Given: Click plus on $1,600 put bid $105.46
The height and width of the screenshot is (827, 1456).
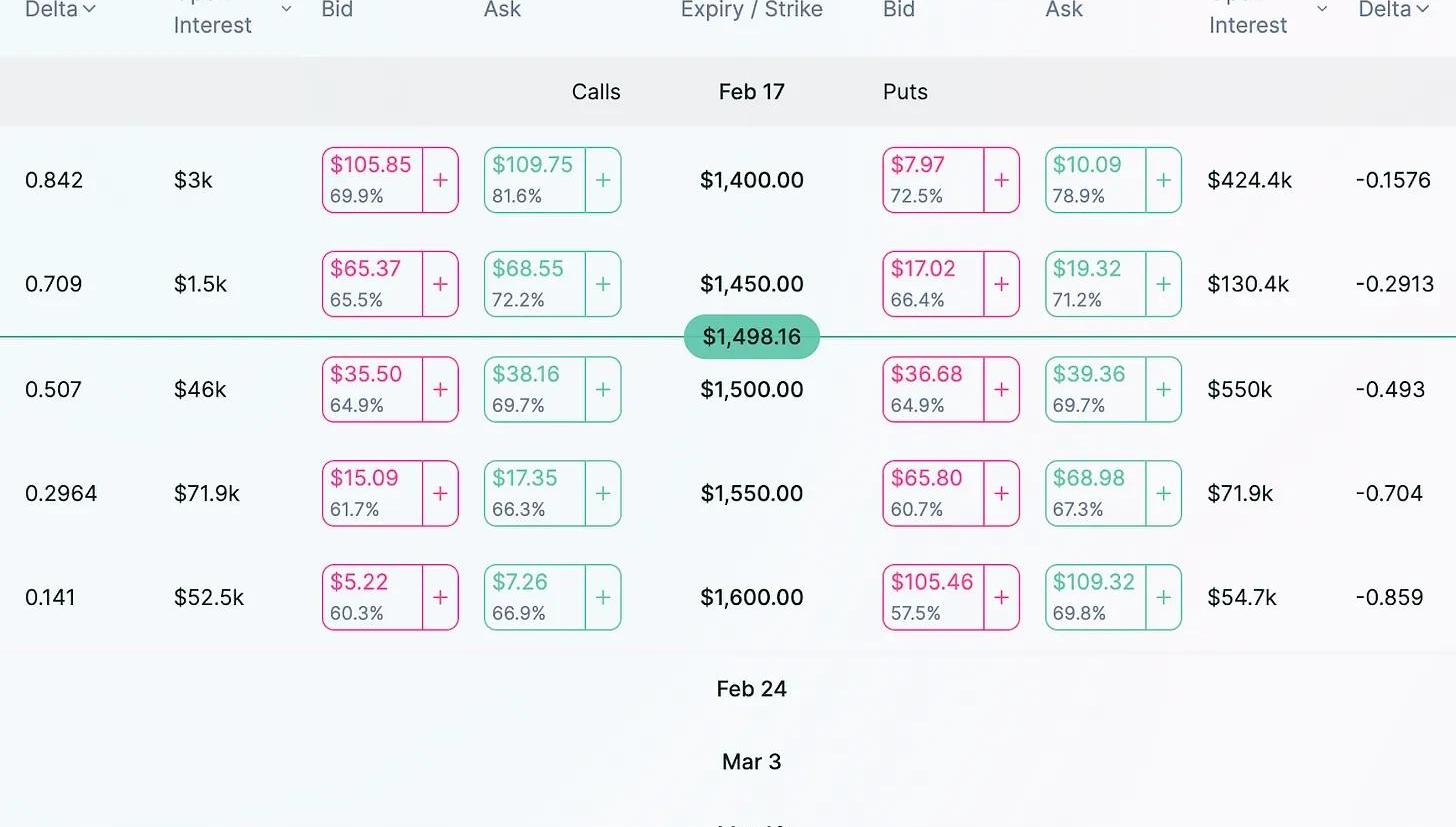Looking at the screenshot, I should point(1001,597).
